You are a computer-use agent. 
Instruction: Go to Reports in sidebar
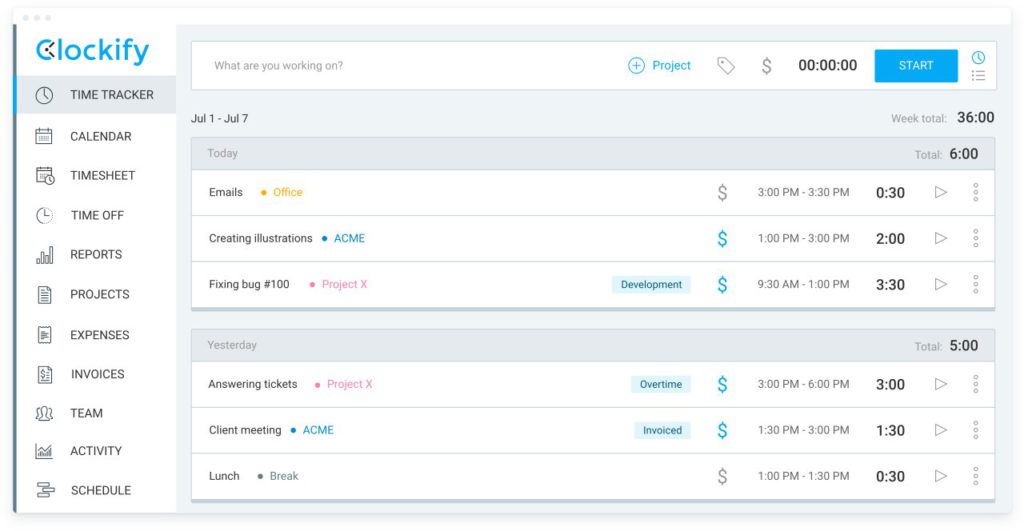(x=95, y=255)
